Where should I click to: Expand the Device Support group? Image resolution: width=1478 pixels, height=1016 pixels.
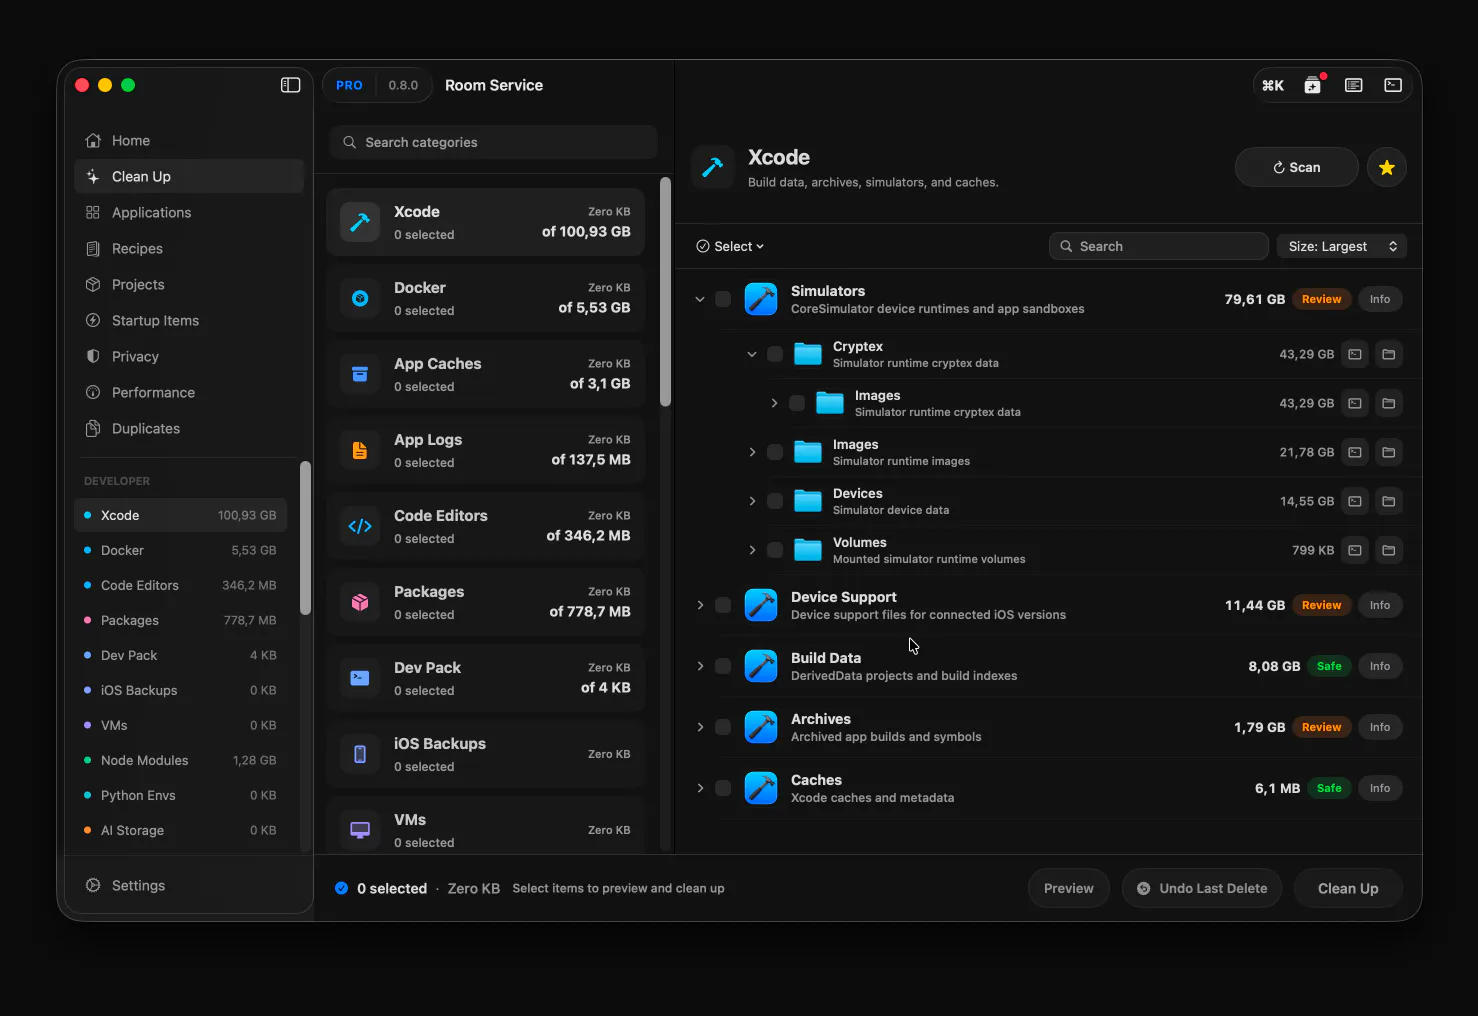click(700, 605)
